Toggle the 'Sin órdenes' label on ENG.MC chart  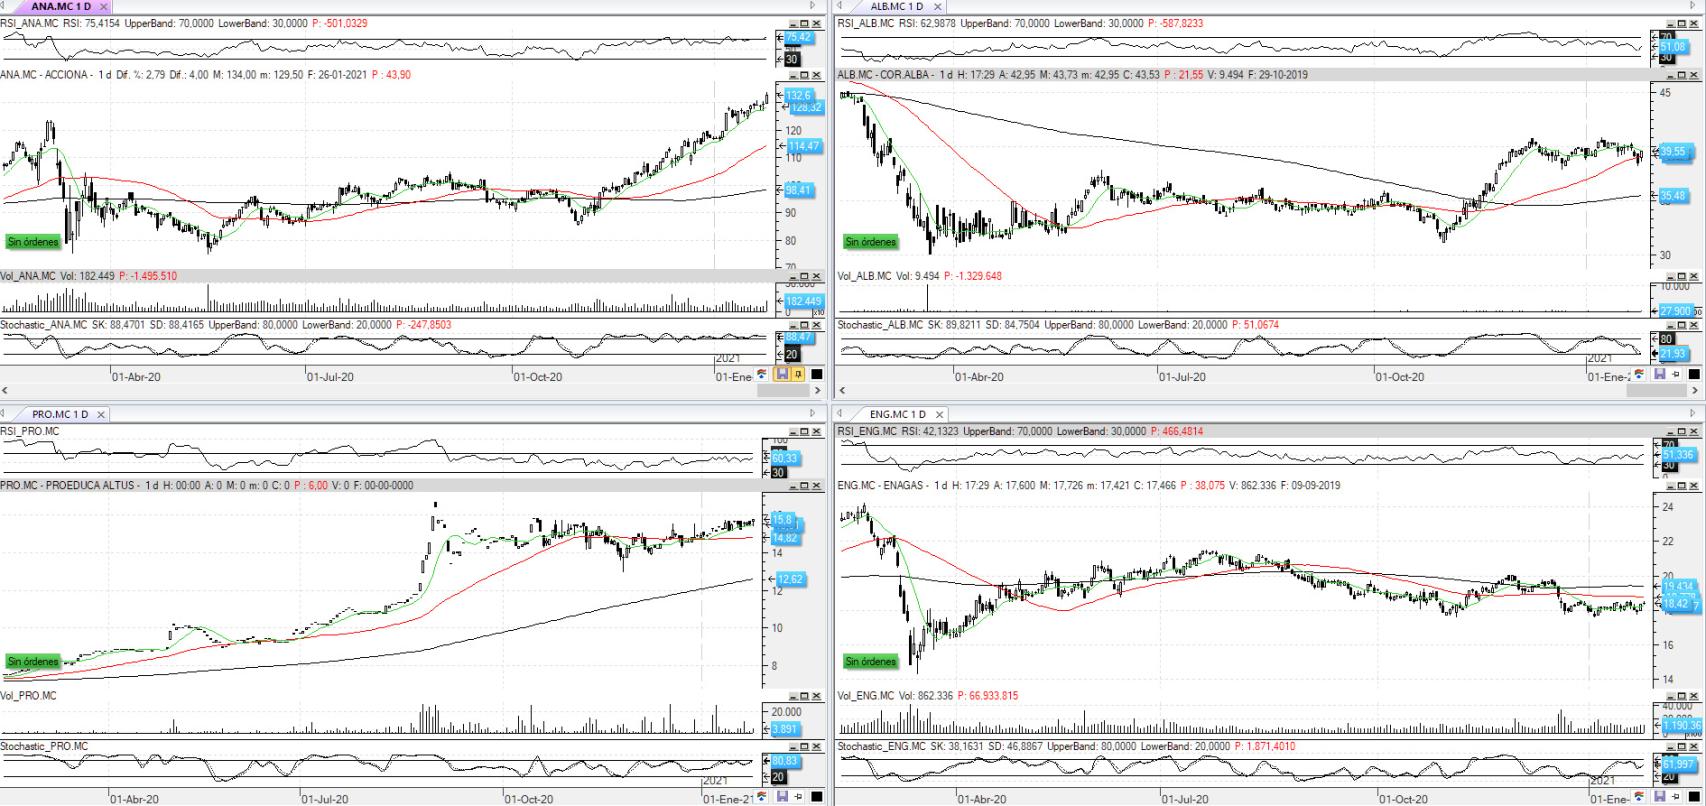click(x=870, y=662)
